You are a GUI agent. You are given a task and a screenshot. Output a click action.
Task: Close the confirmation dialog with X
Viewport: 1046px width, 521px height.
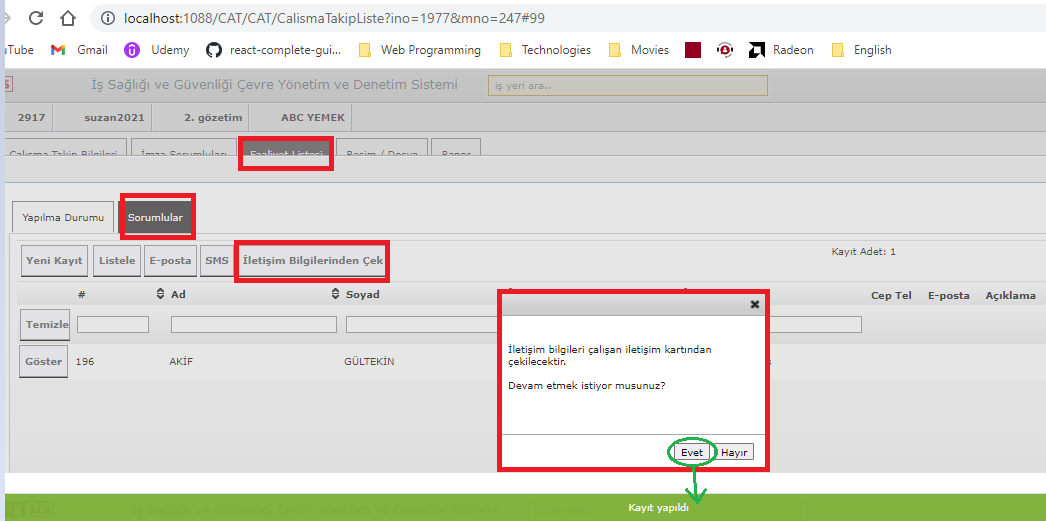tap(755, 304)
